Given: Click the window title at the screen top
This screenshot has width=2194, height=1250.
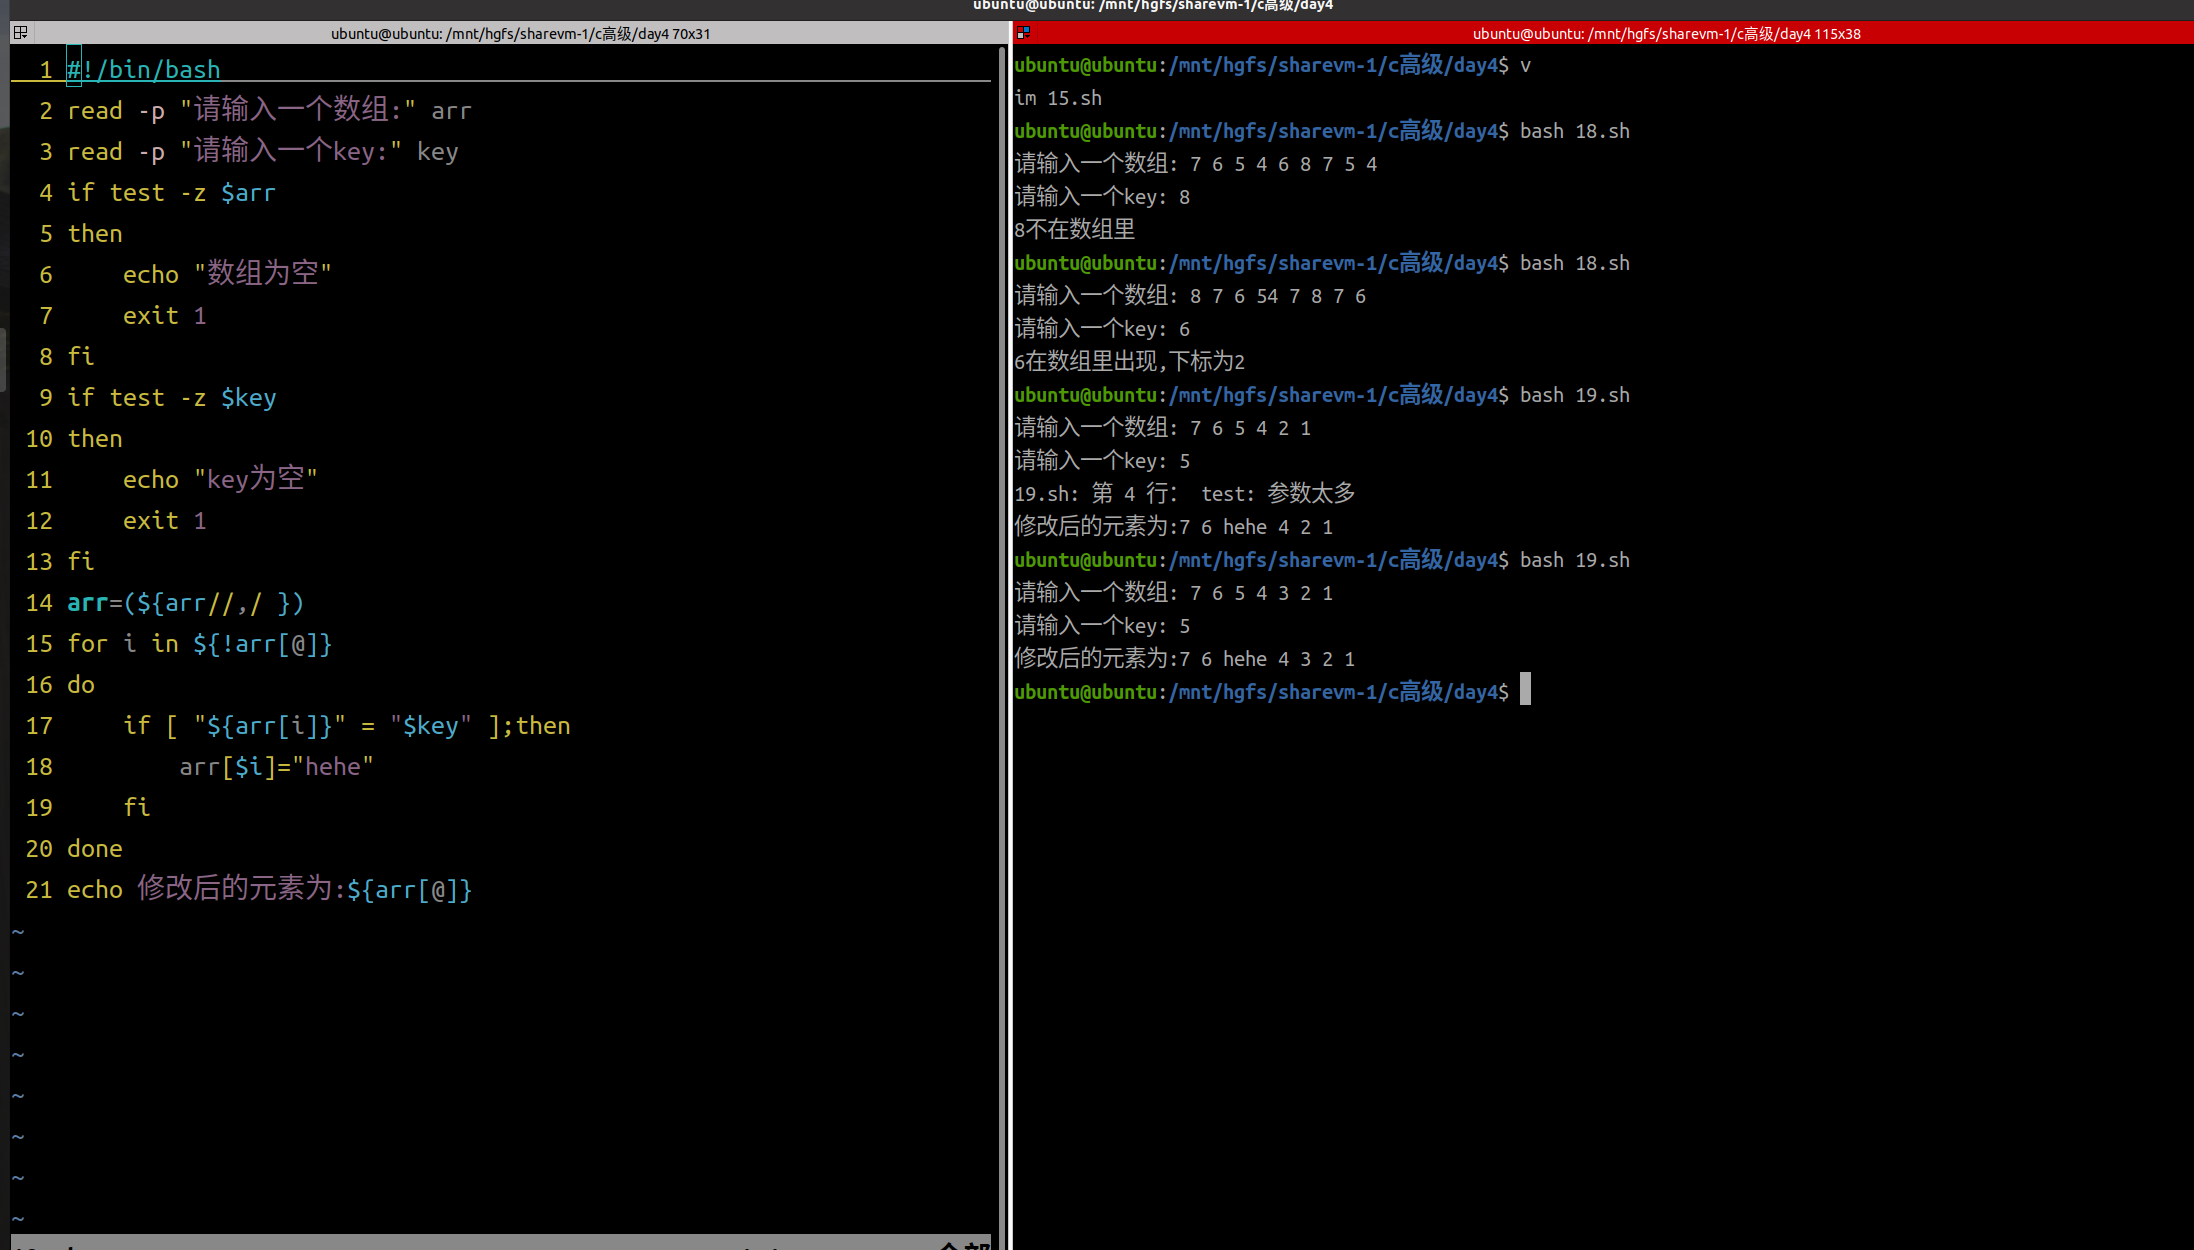Looking at the screenshot, I should tap(1152, 6).
